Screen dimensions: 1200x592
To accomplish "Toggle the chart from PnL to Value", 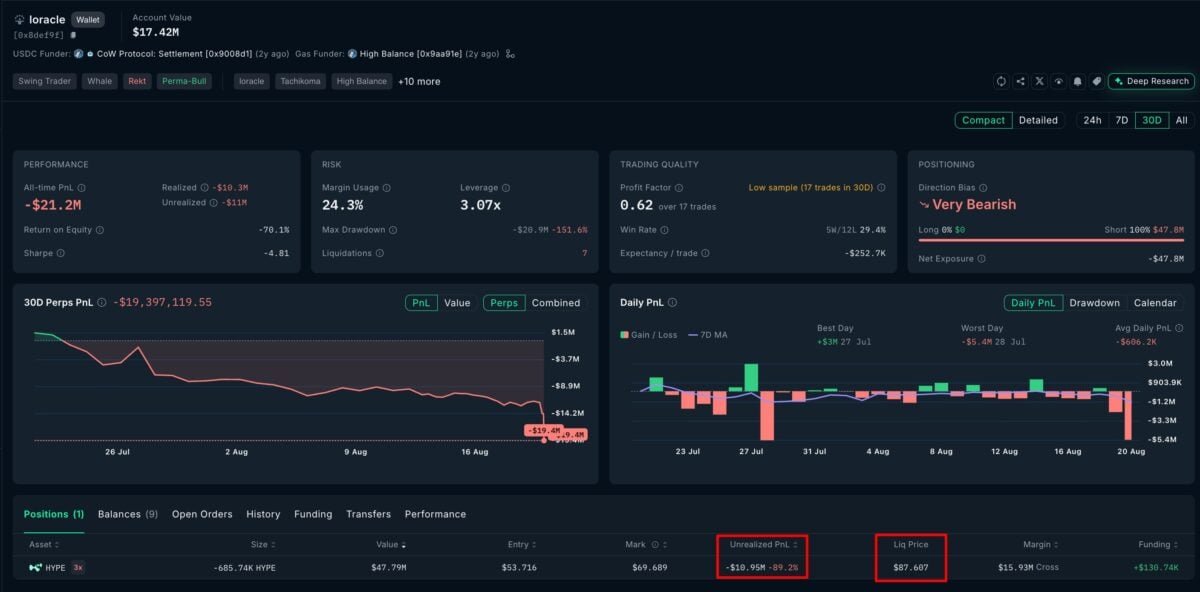I will click(x=457, y=303).
